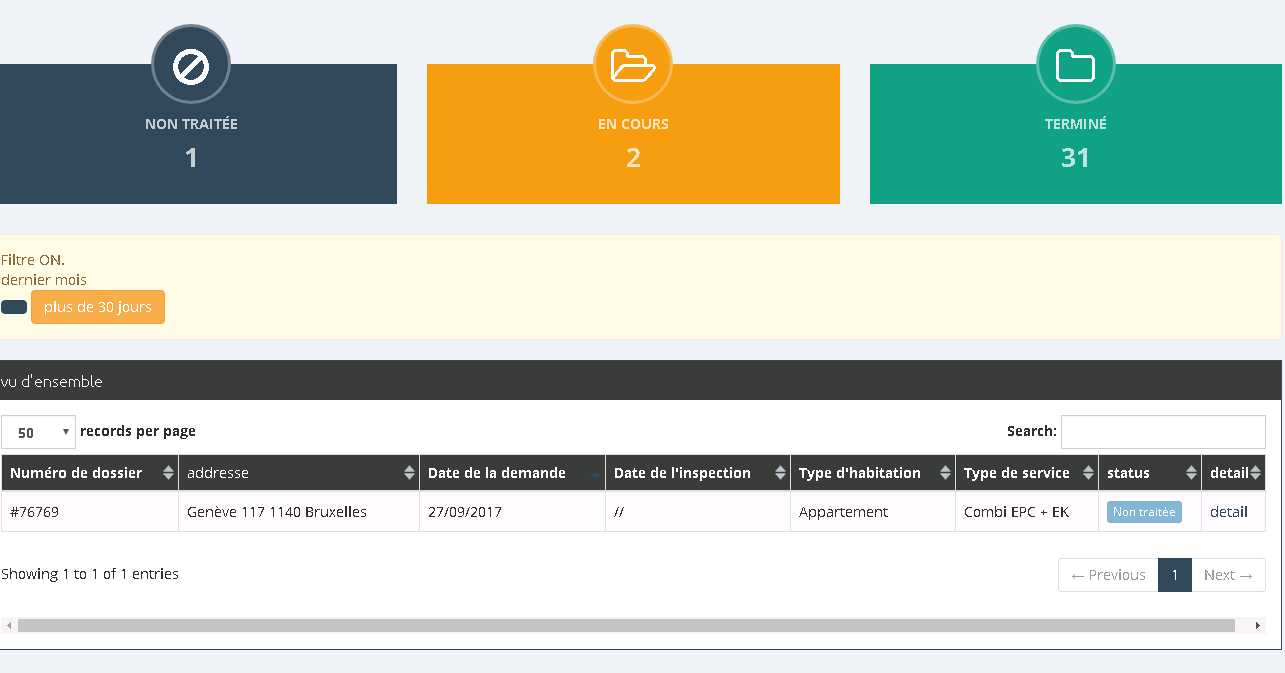Sort by addresse column arrows
Image resolution: width=1285 pixels, height=673 pixels.
pos(409,473)
